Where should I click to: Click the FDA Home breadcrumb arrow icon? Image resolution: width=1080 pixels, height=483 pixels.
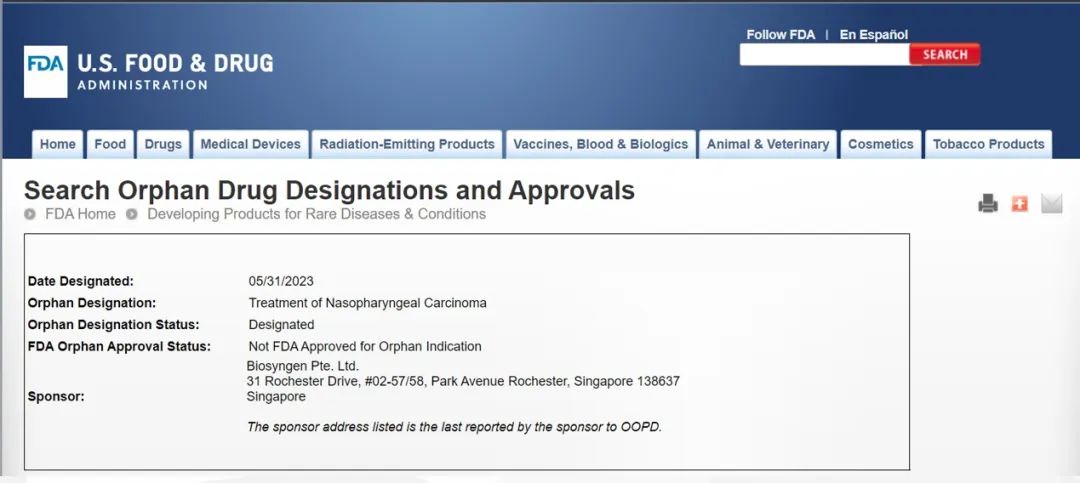[31, 214]
